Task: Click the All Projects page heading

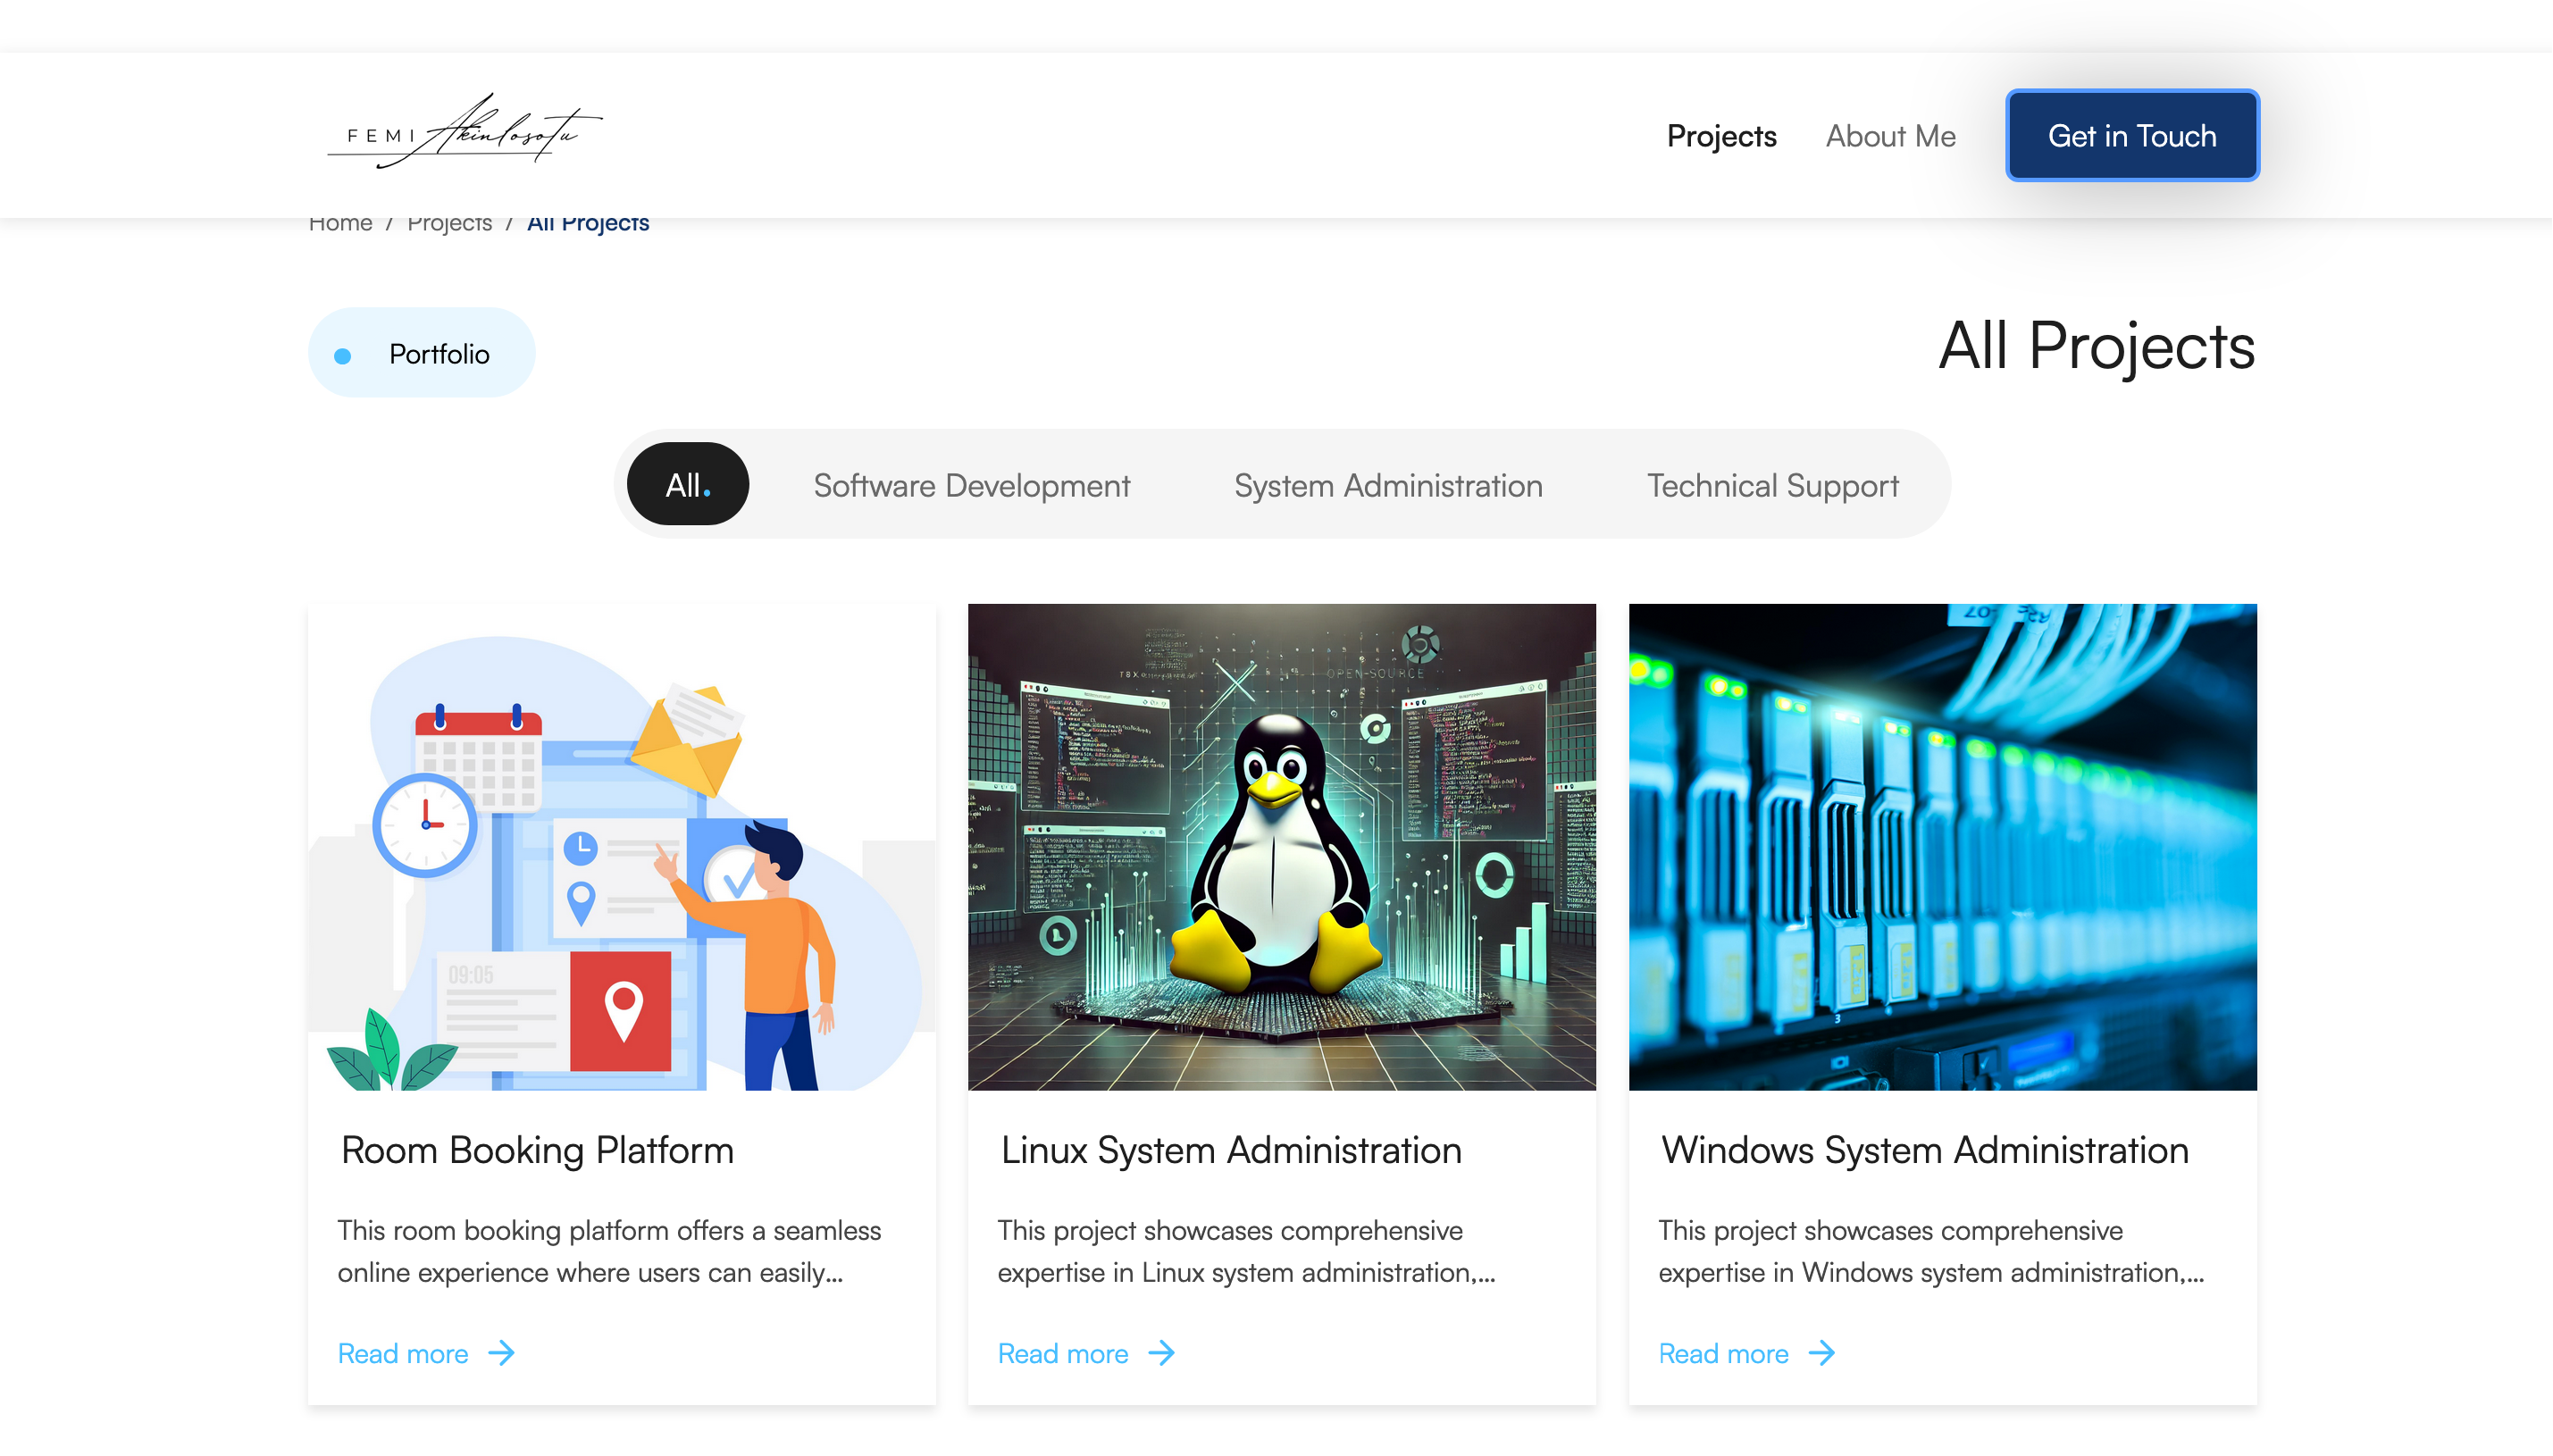Action: pos(2096,347)
